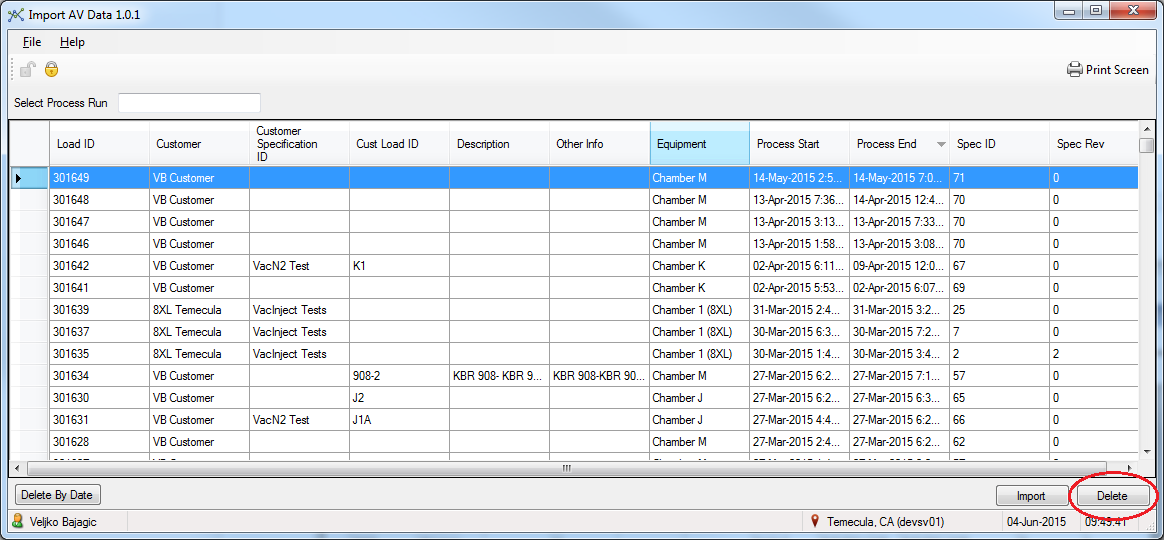This screenshot has height=540, width=1164.
Task: Click the vertical scrollbar up arrow
Action: coord(1146,129)
